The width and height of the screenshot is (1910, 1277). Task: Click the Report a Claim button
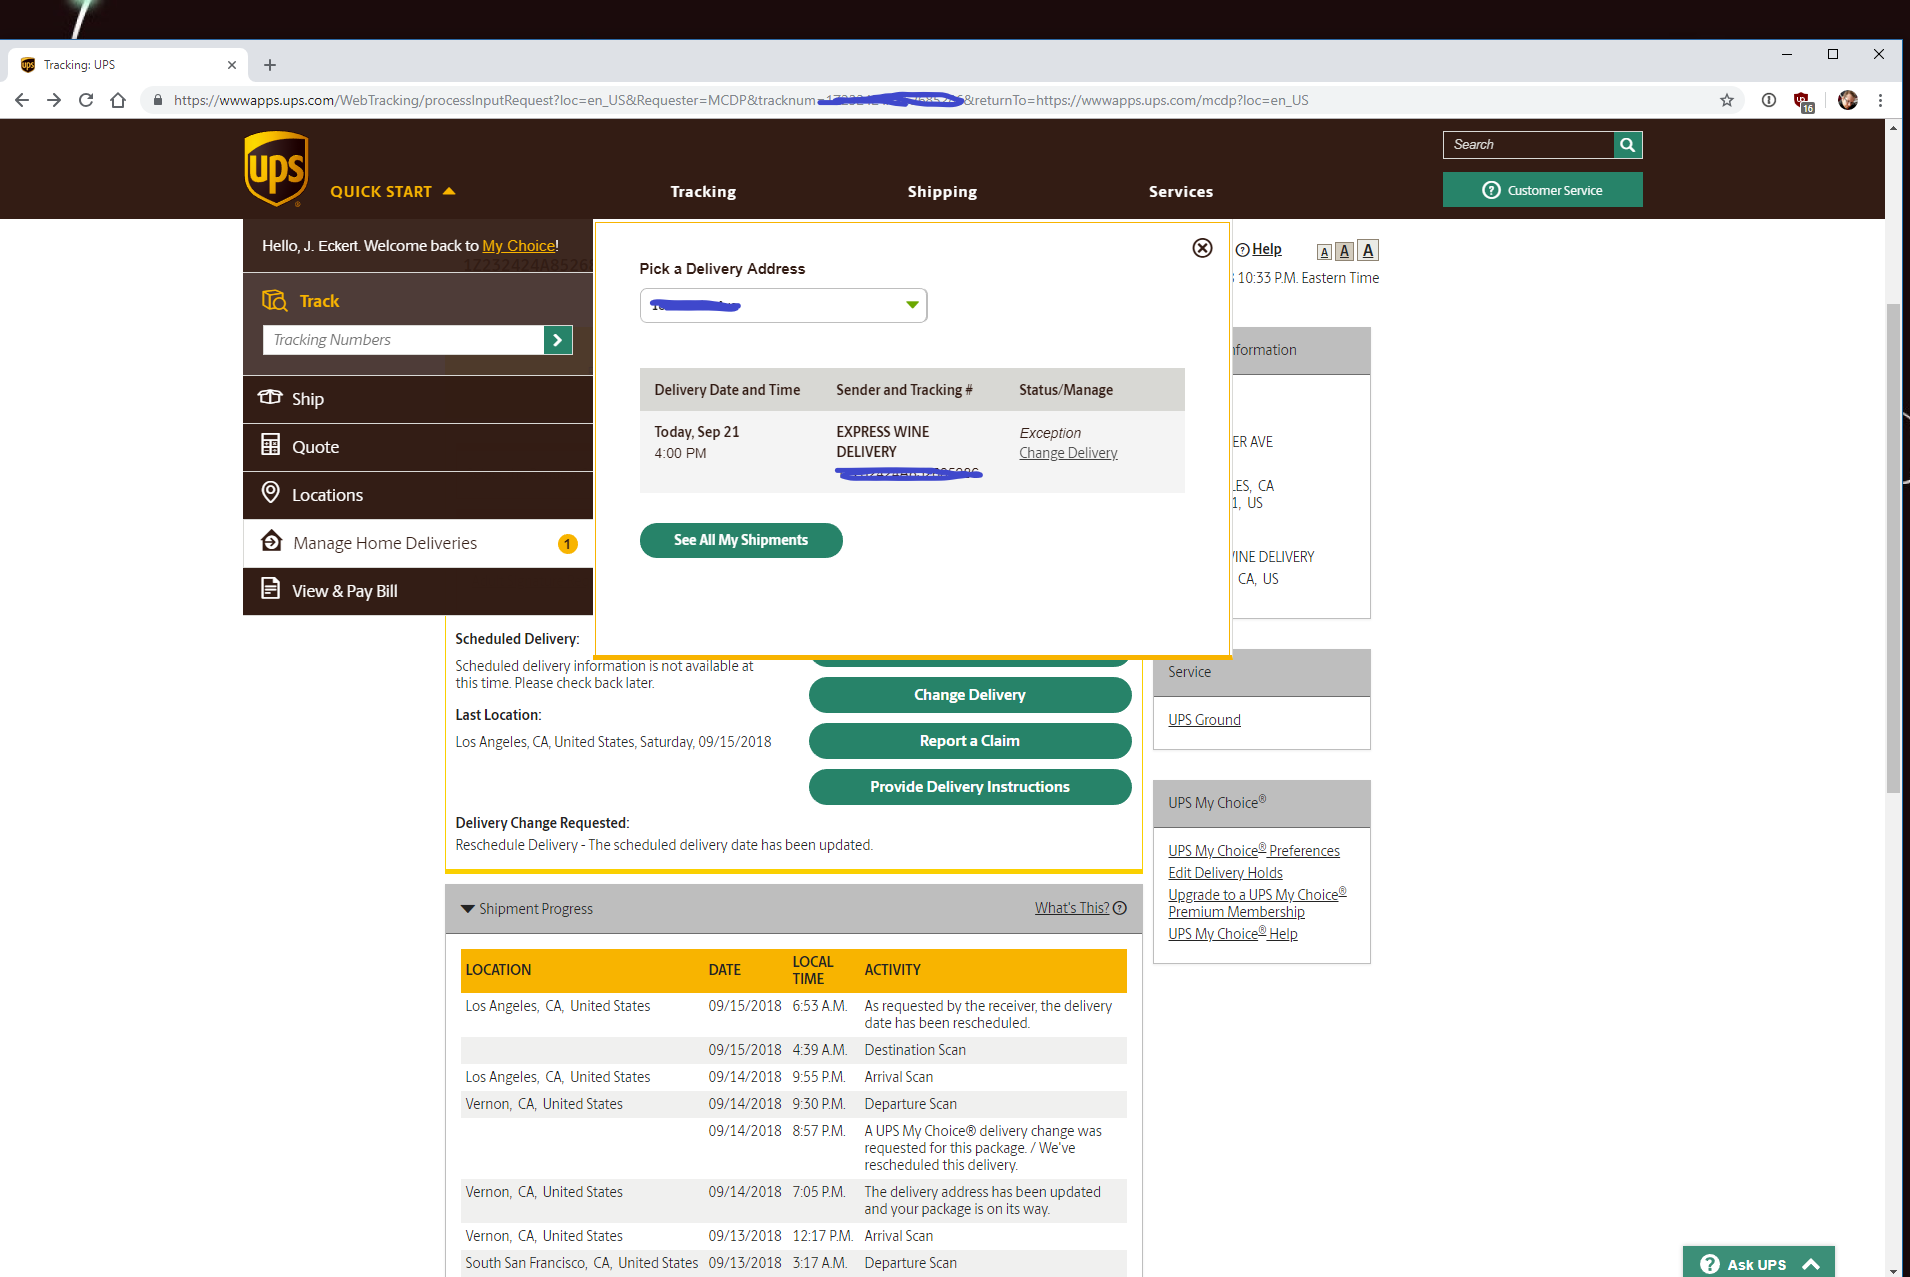click(969, 741)
